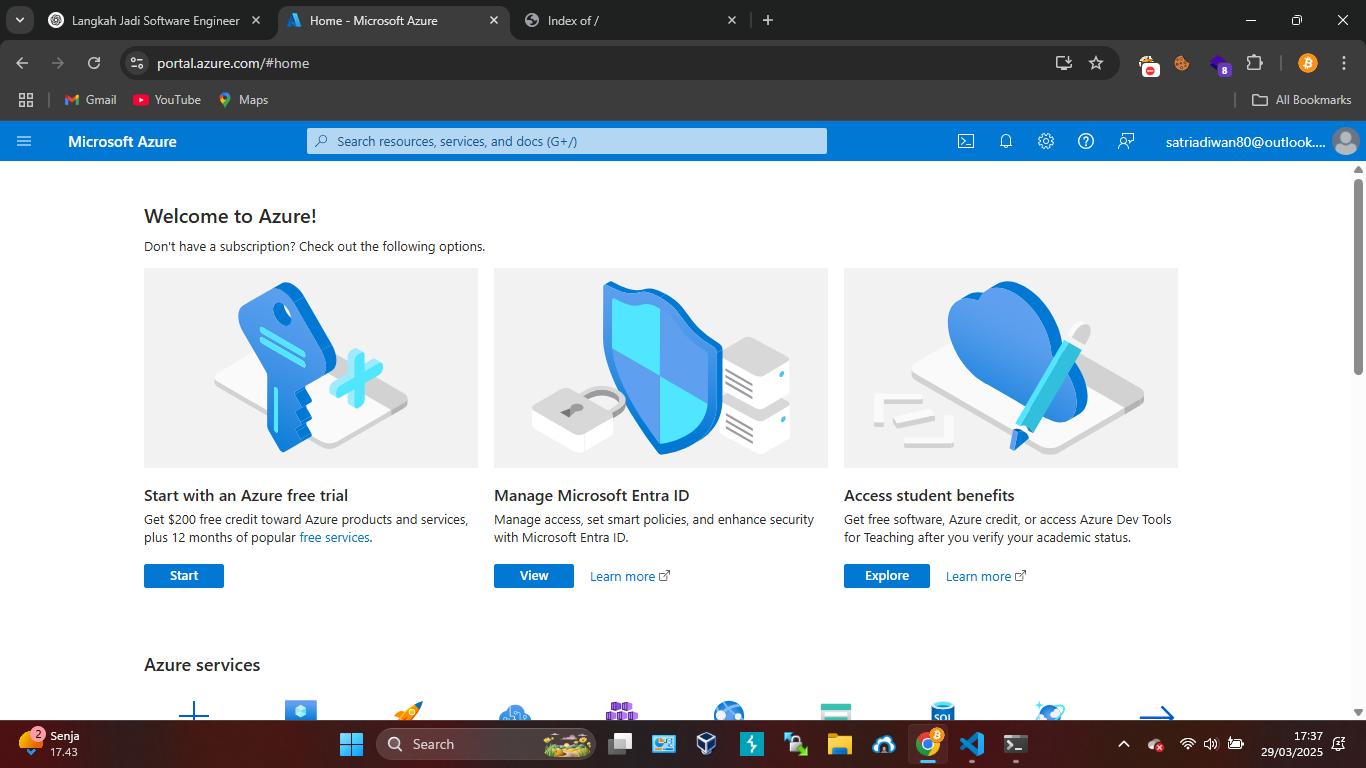1366x768 pixels.
Task: Open the Maps bookmark
Action: point(243,100)
